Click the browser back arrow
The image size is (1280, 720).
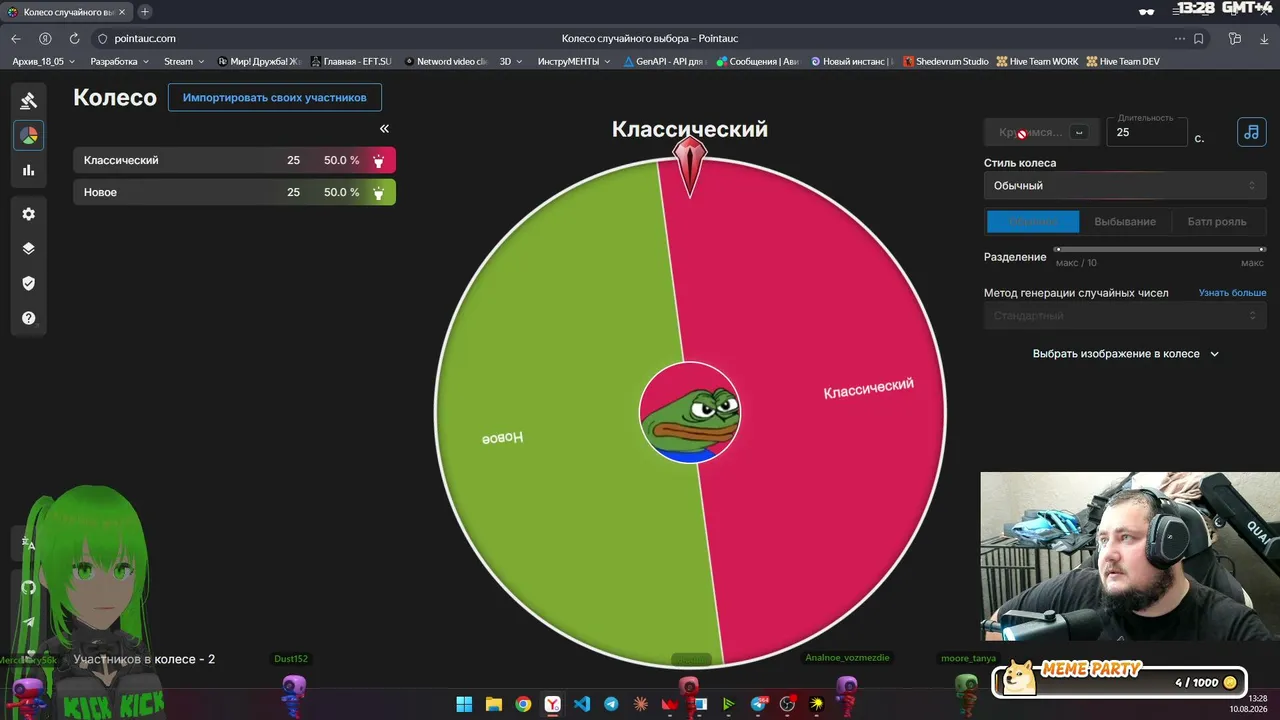[16, 39]
